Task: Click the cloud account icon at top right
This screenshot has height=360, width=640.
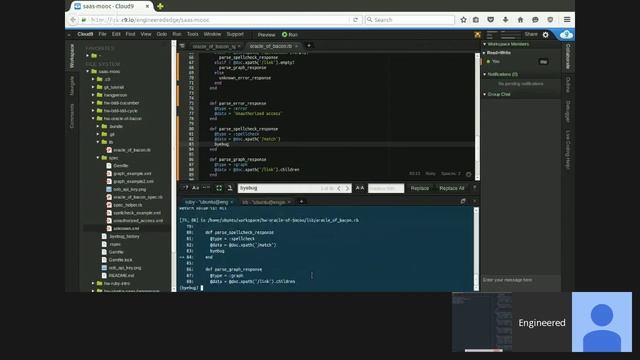Action: (566, 35)
